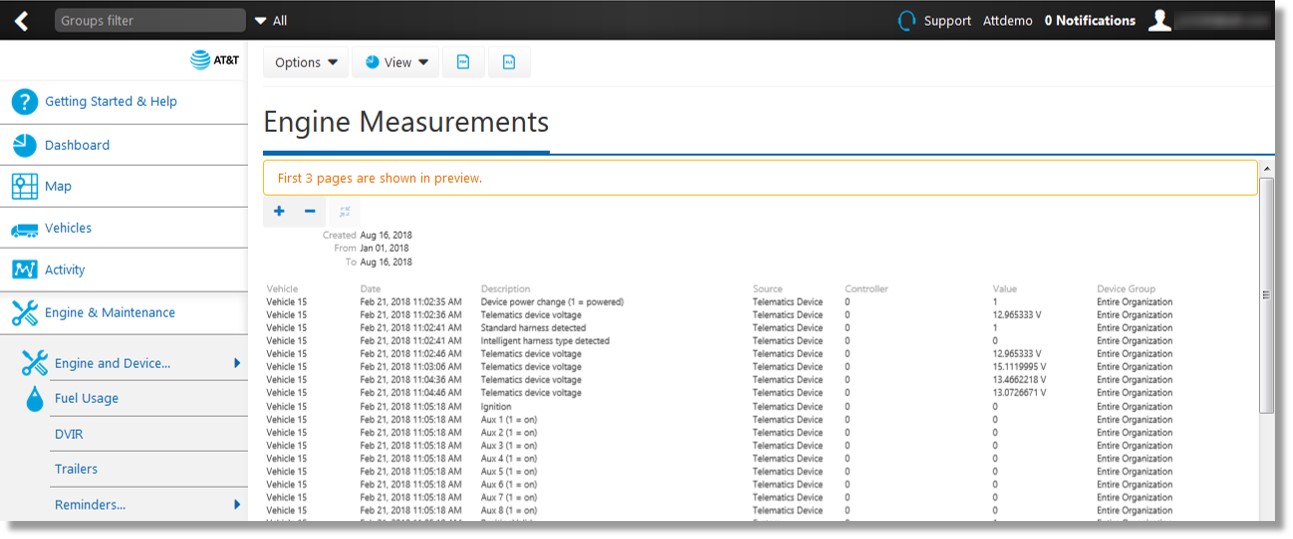
Task: Click the Fuel Usage droplet icon
Action: (x=35, y=399)
